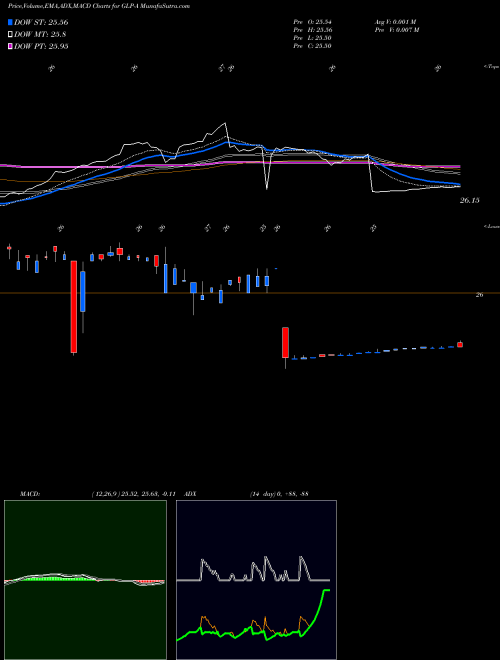
Task: Click the 26.15 price label beside EMA lines
Action: pos(469,201)
